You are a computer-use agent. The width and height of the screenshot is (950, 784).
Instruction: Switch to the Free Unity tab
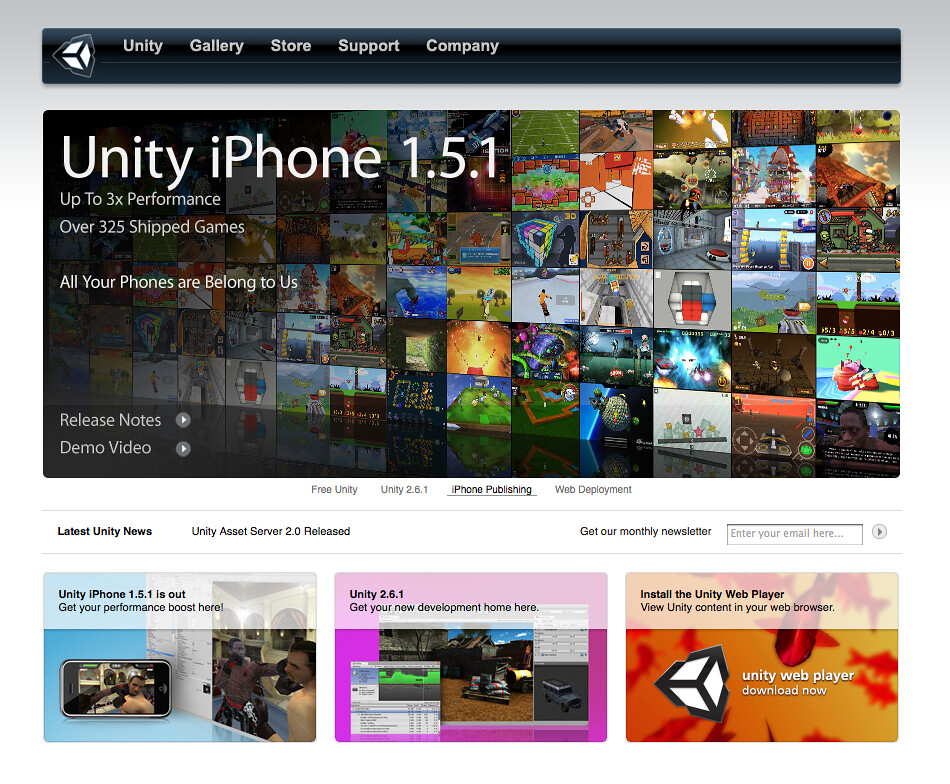tap(334, 490)
